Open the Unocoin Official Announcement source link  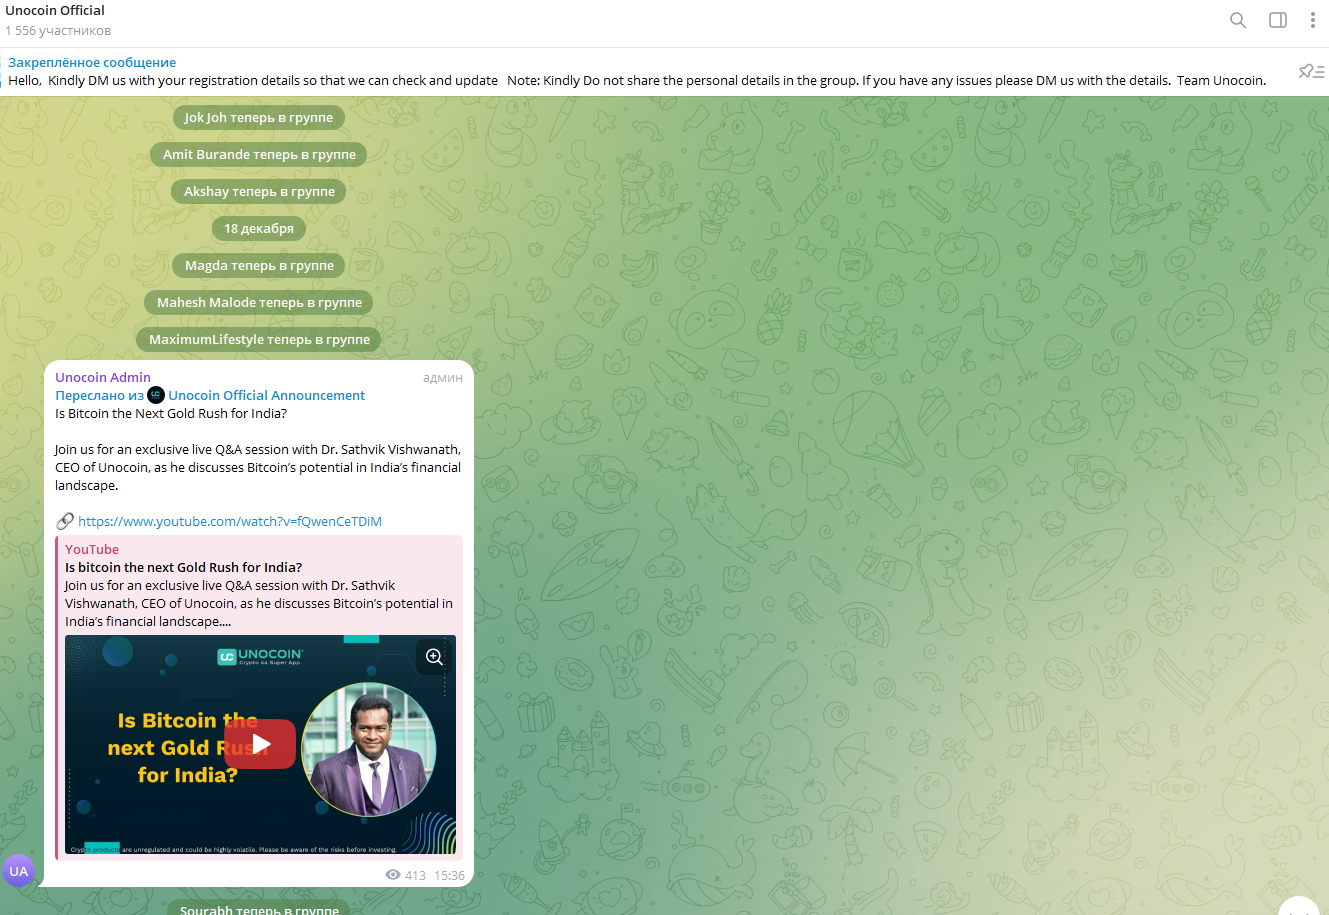point(267,395)
